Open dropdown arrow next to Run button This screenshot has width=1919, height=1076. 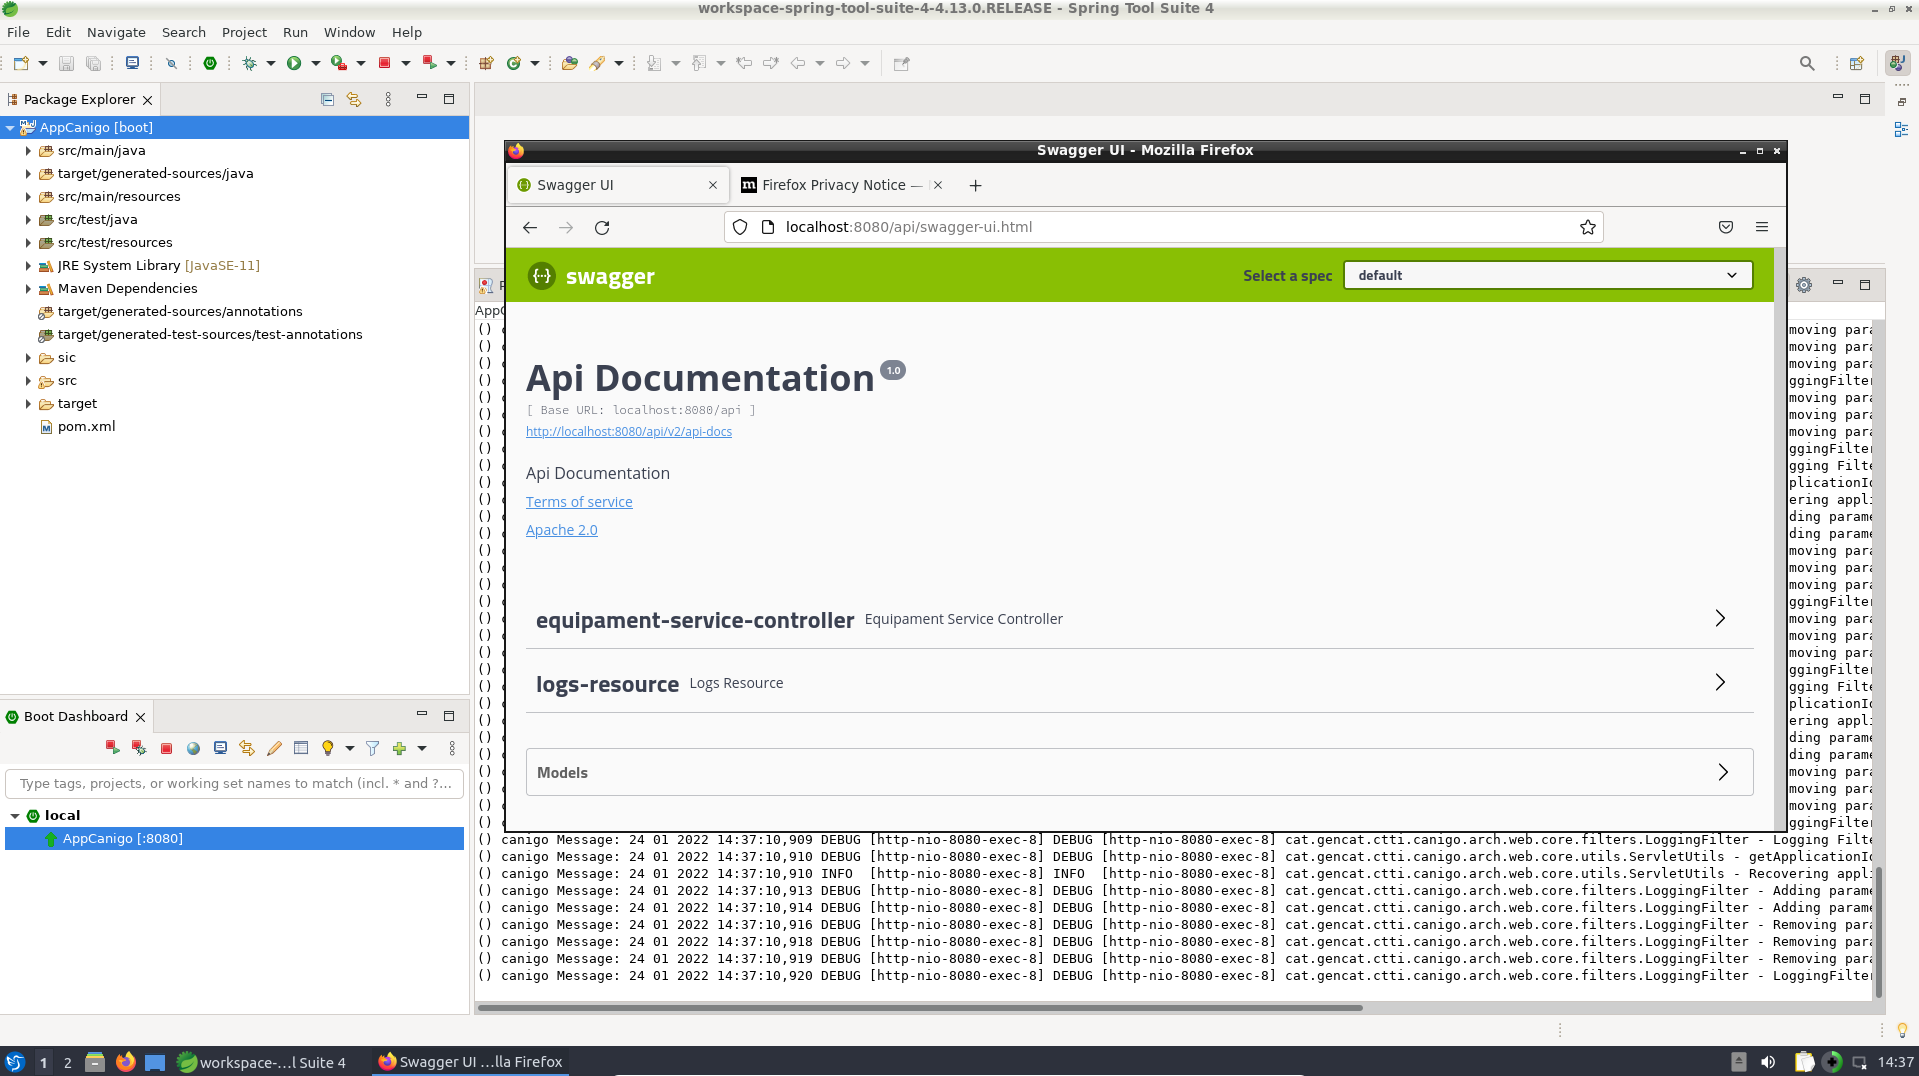pyautogui.click(x=316, y=63)
